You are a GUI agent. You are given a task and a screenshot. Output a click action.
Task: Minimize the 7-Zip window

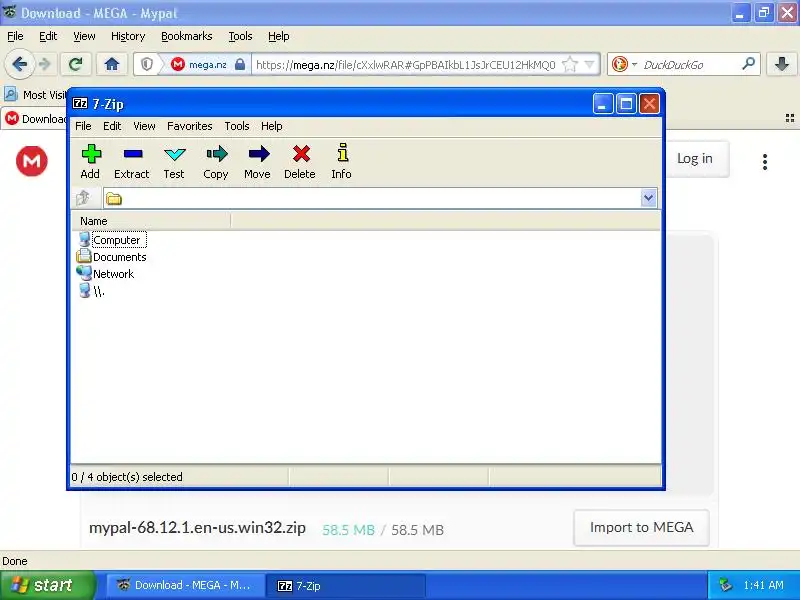pos(603,104)
